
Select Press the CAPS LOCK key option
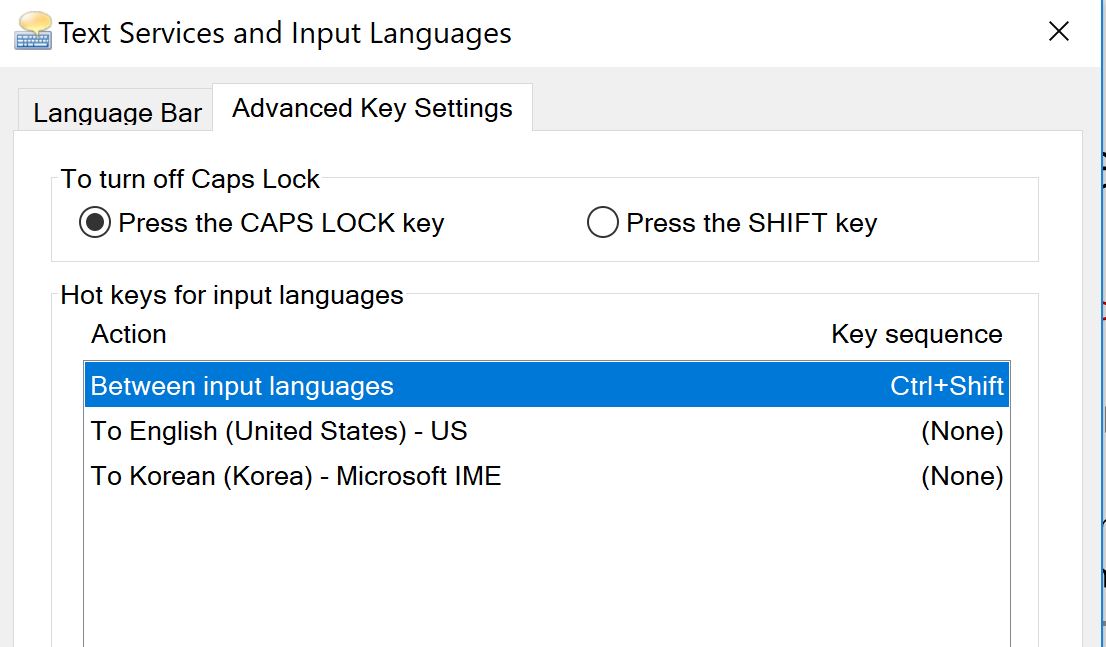point(262,223)
